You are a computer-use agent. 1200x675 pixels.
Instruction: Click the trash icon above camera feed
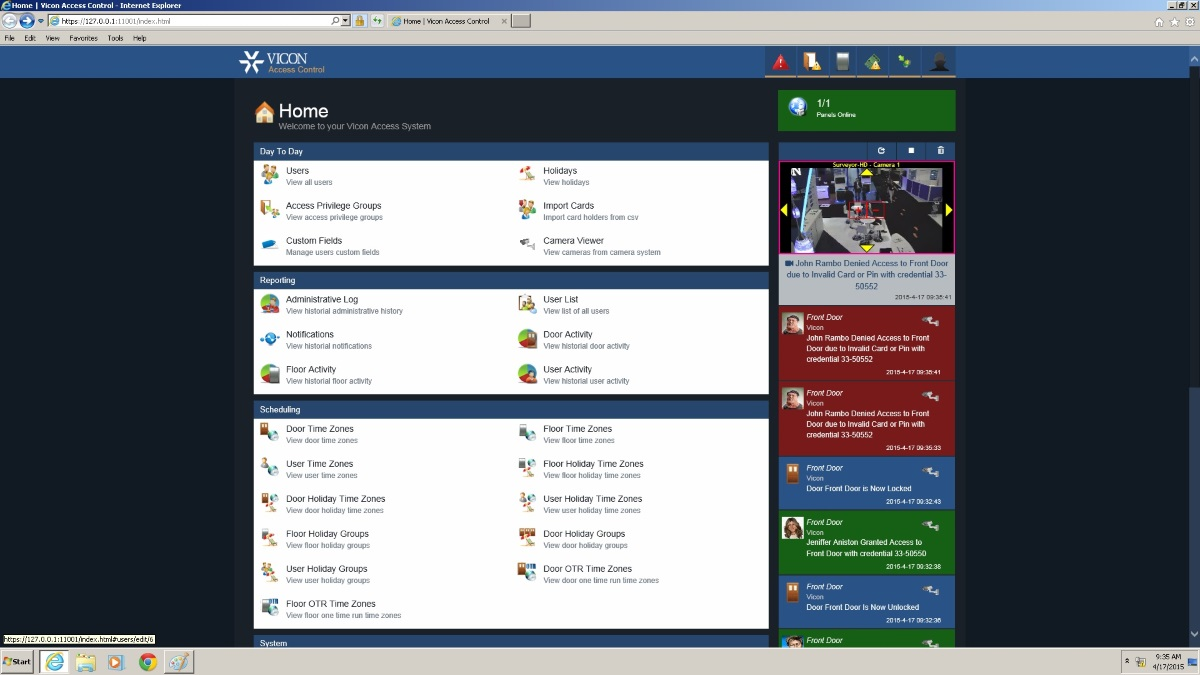tap(940, 151)
